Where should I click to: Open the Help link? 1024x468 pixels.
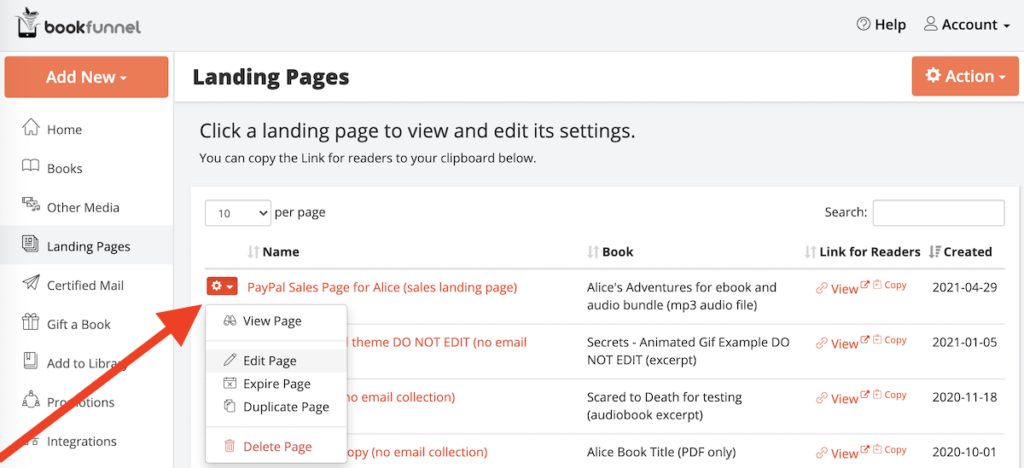coord(881,25)
